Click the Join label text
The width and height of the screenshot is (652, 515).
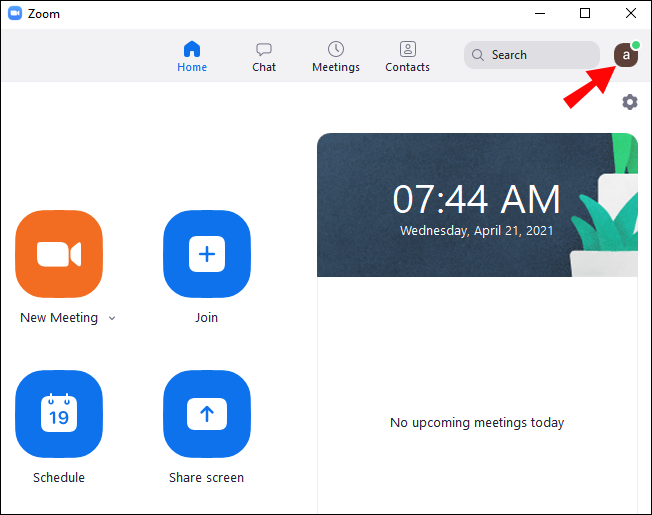tap(207, 318)
